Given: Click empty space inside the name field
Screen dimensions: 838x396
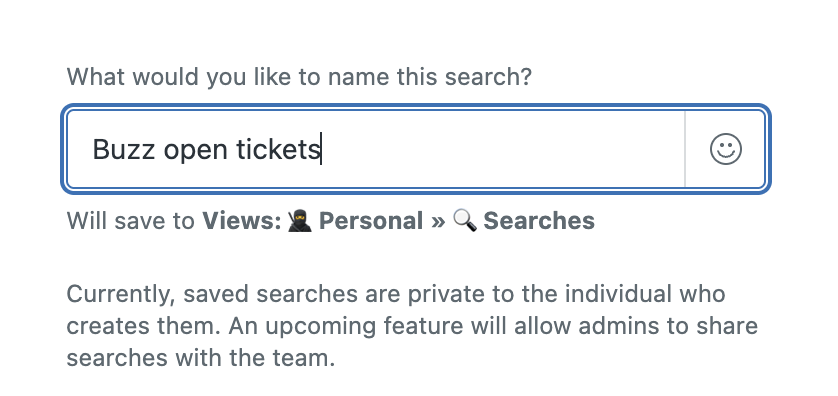Looking at the screenshot, I should (502, 149).
